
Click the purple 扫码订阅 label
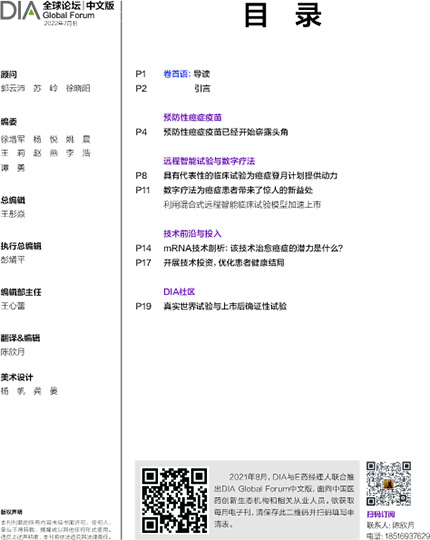pyautogui.click(x=381, y=514)
